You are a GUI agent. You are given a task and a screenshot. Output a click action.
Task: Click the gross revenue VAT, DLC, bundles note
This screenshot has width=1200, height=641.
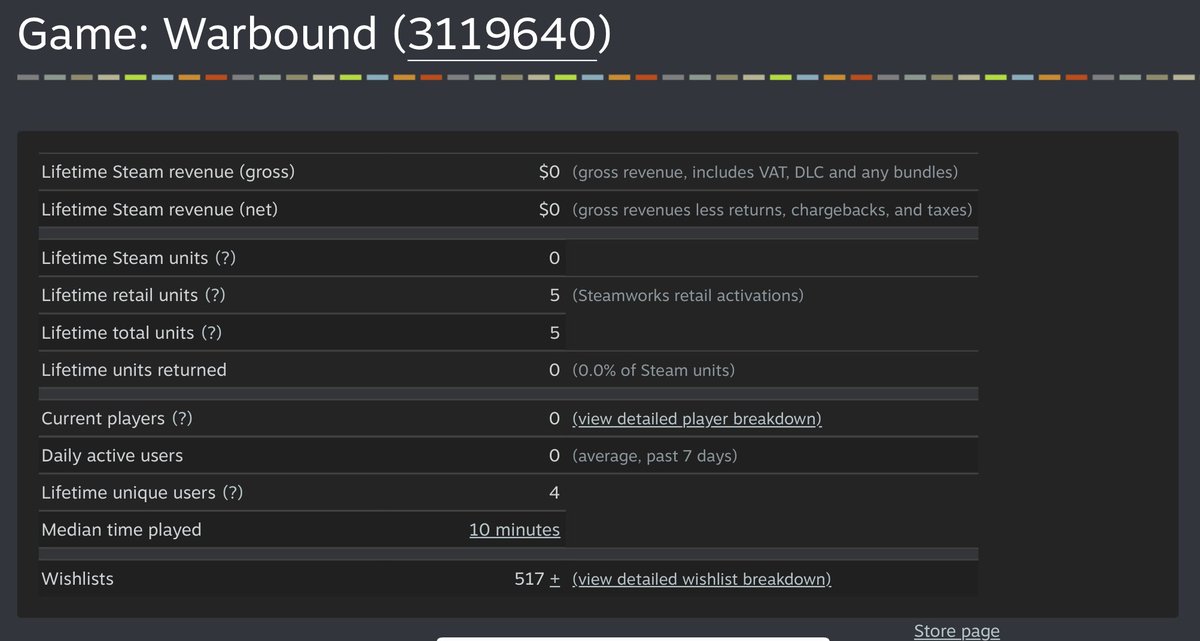765,172
